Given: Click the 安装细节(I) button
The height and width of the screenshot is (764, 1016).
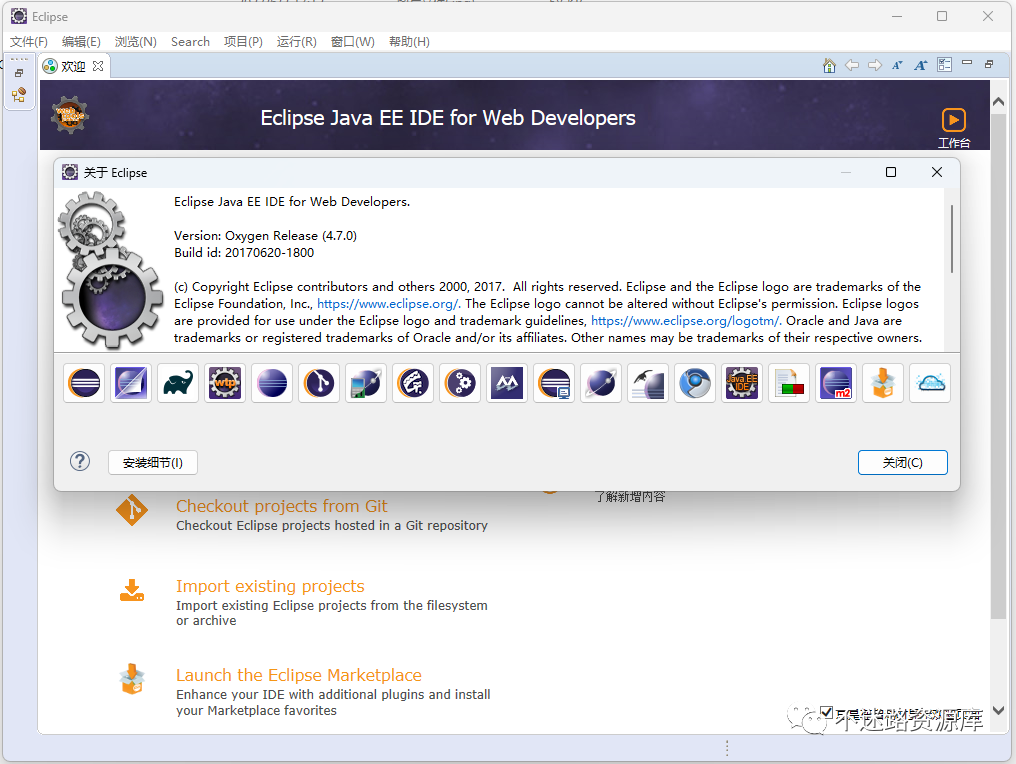Looking at the screenshot, I should pos(153,463).
